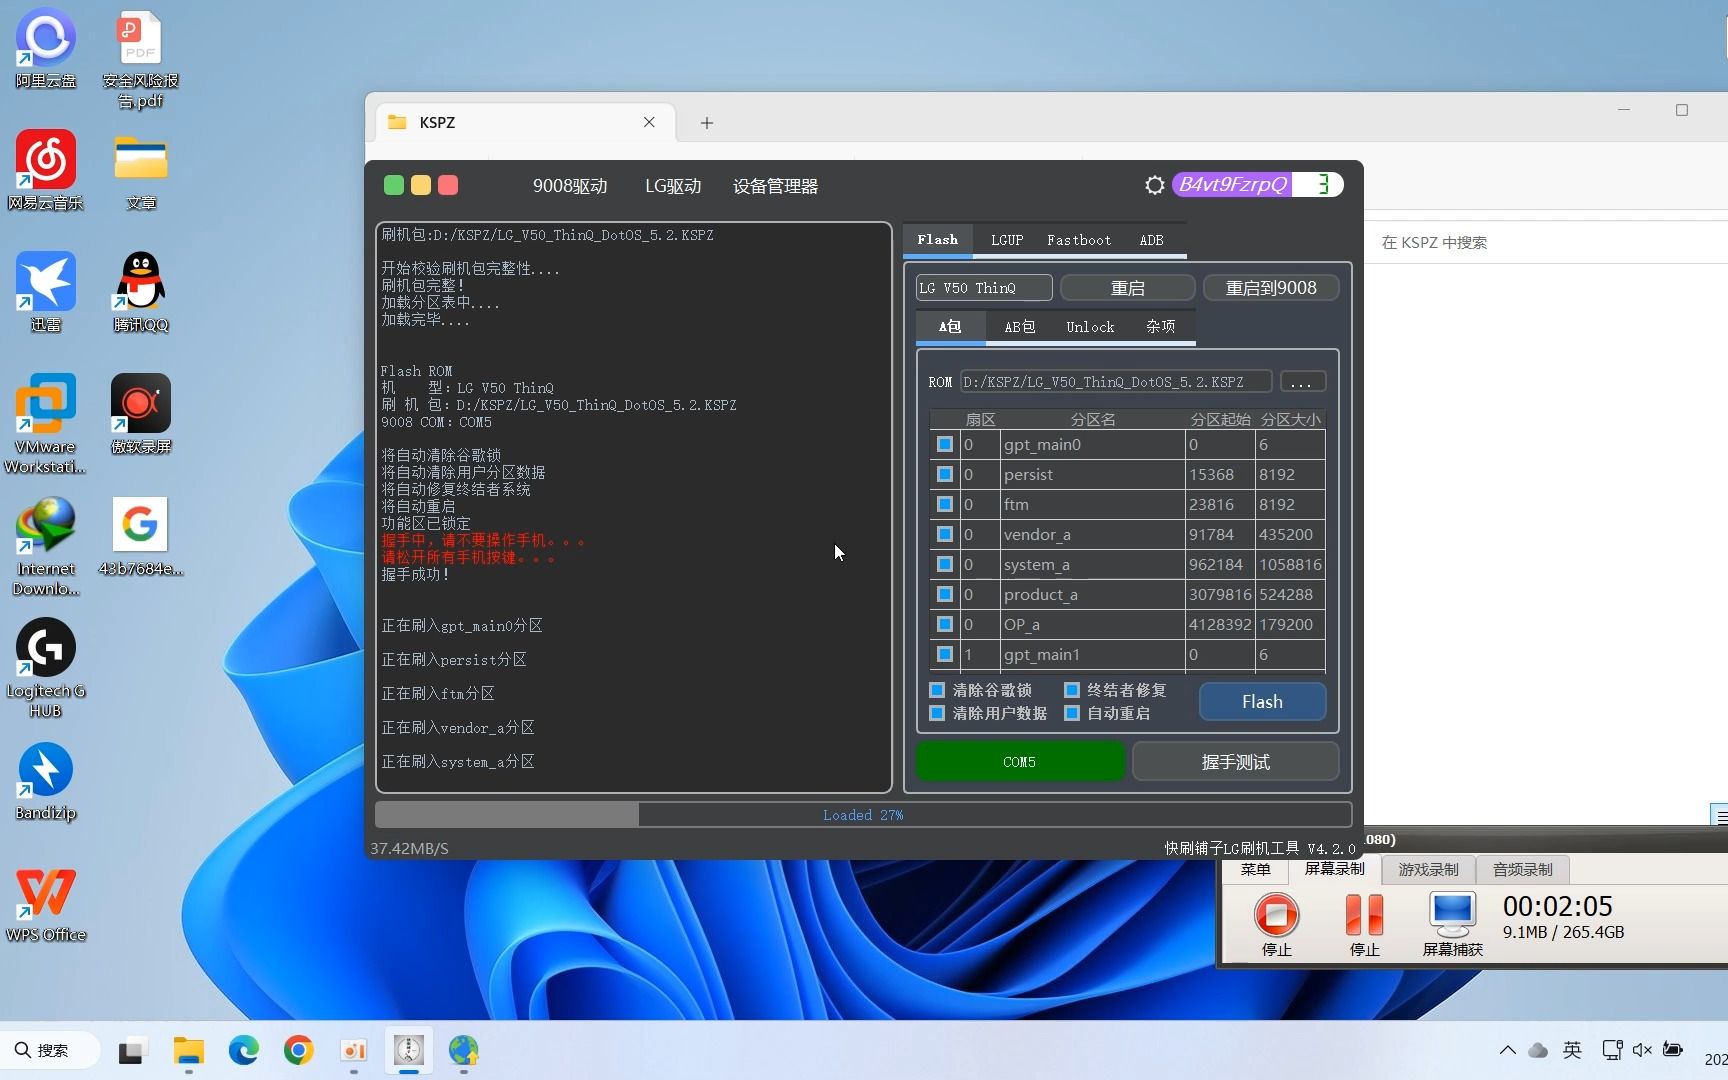Click the Loaded 27% progress bar
Viewport: 1728px width, 1080px height.
[x=863, y=815]
